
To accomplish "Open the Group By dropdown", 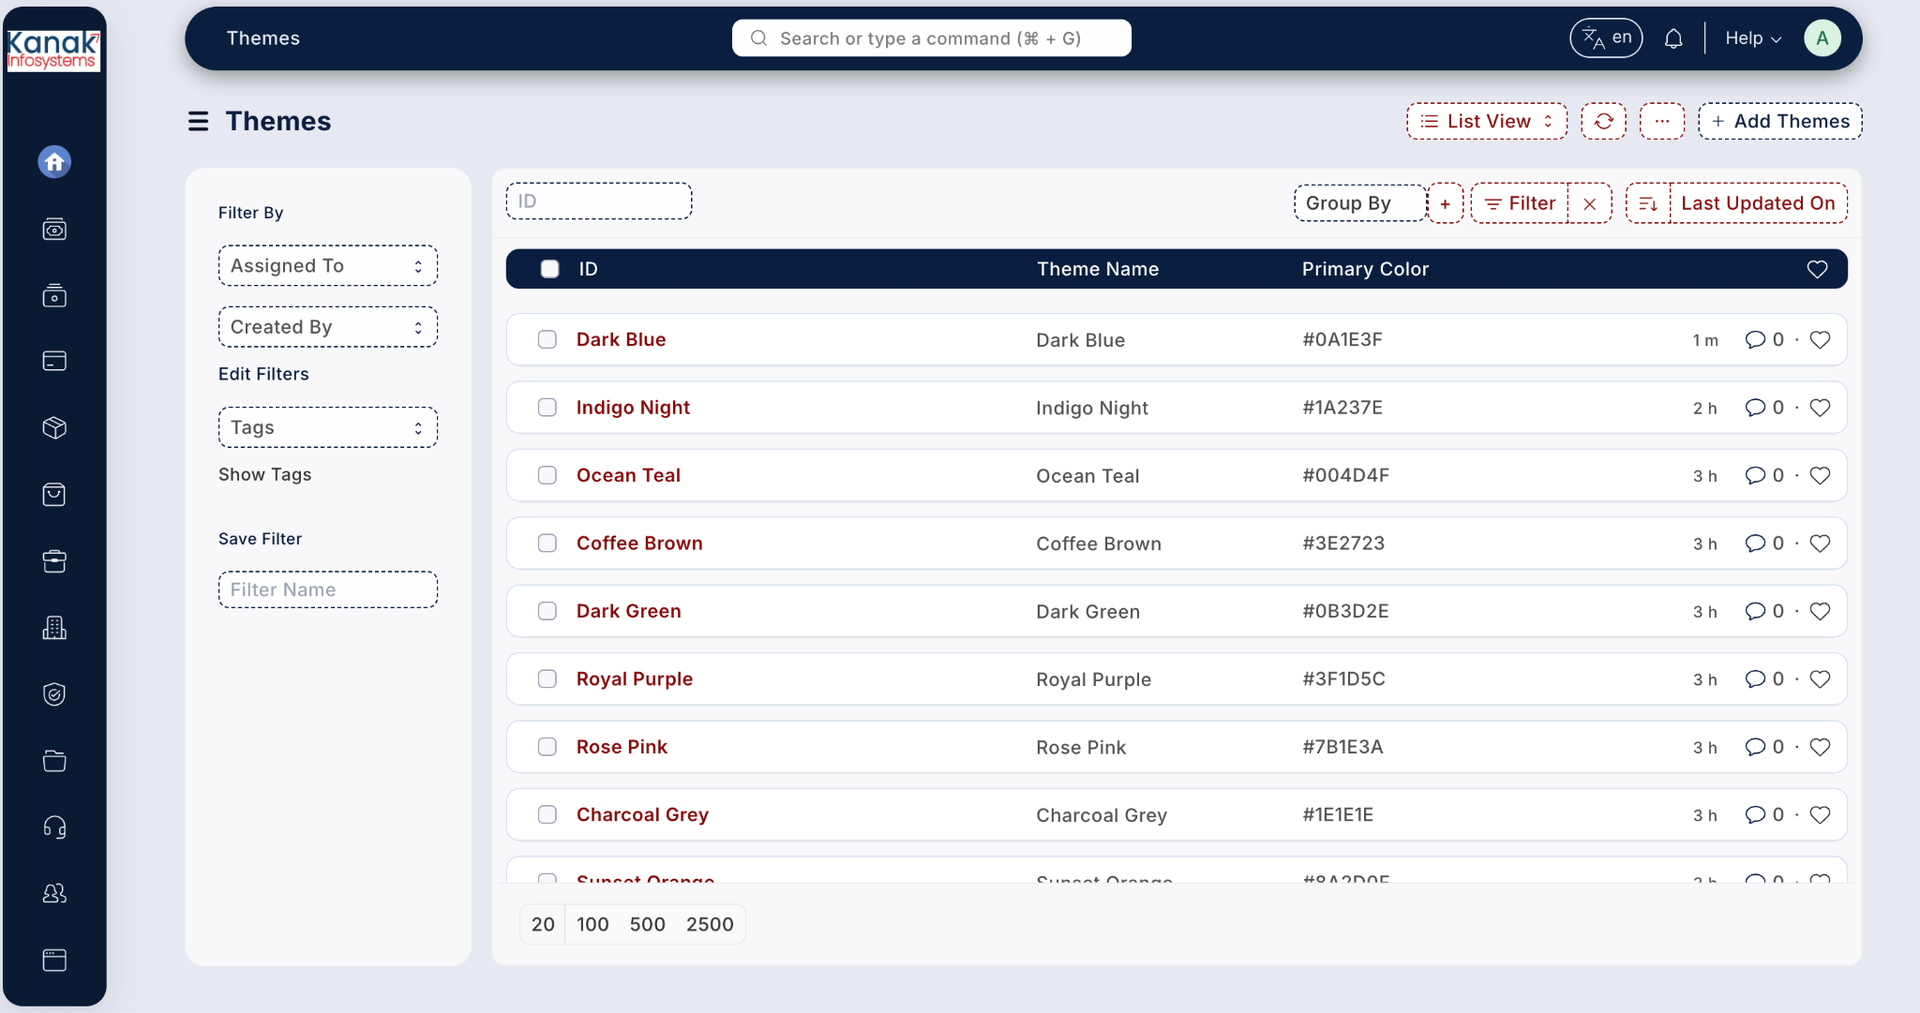I will pos(1360,203).
